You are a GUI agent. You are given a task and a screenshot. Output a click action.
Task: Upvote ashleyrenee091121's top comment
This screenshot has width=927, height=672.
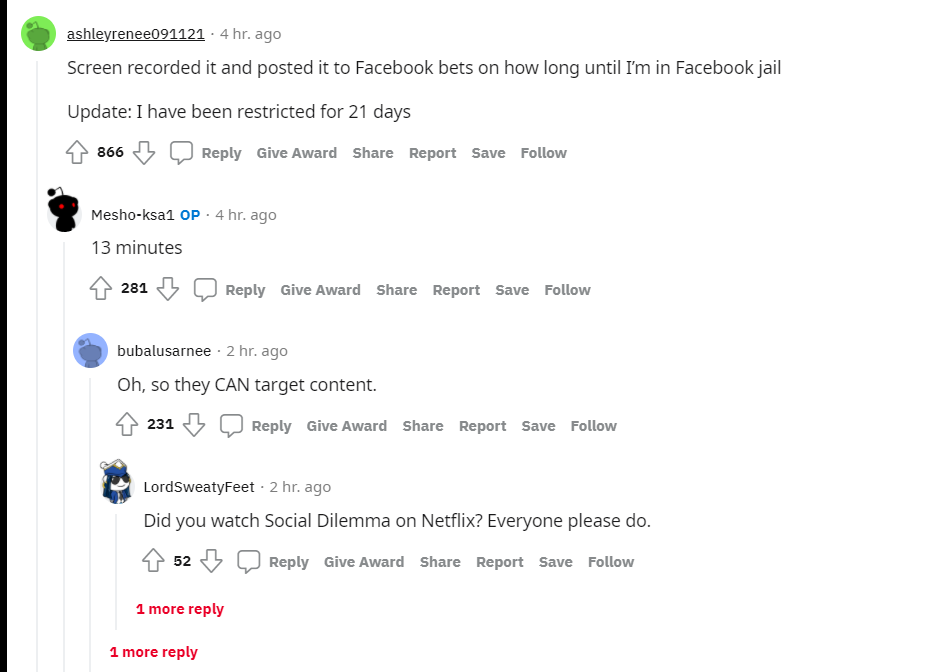point(76,152)
